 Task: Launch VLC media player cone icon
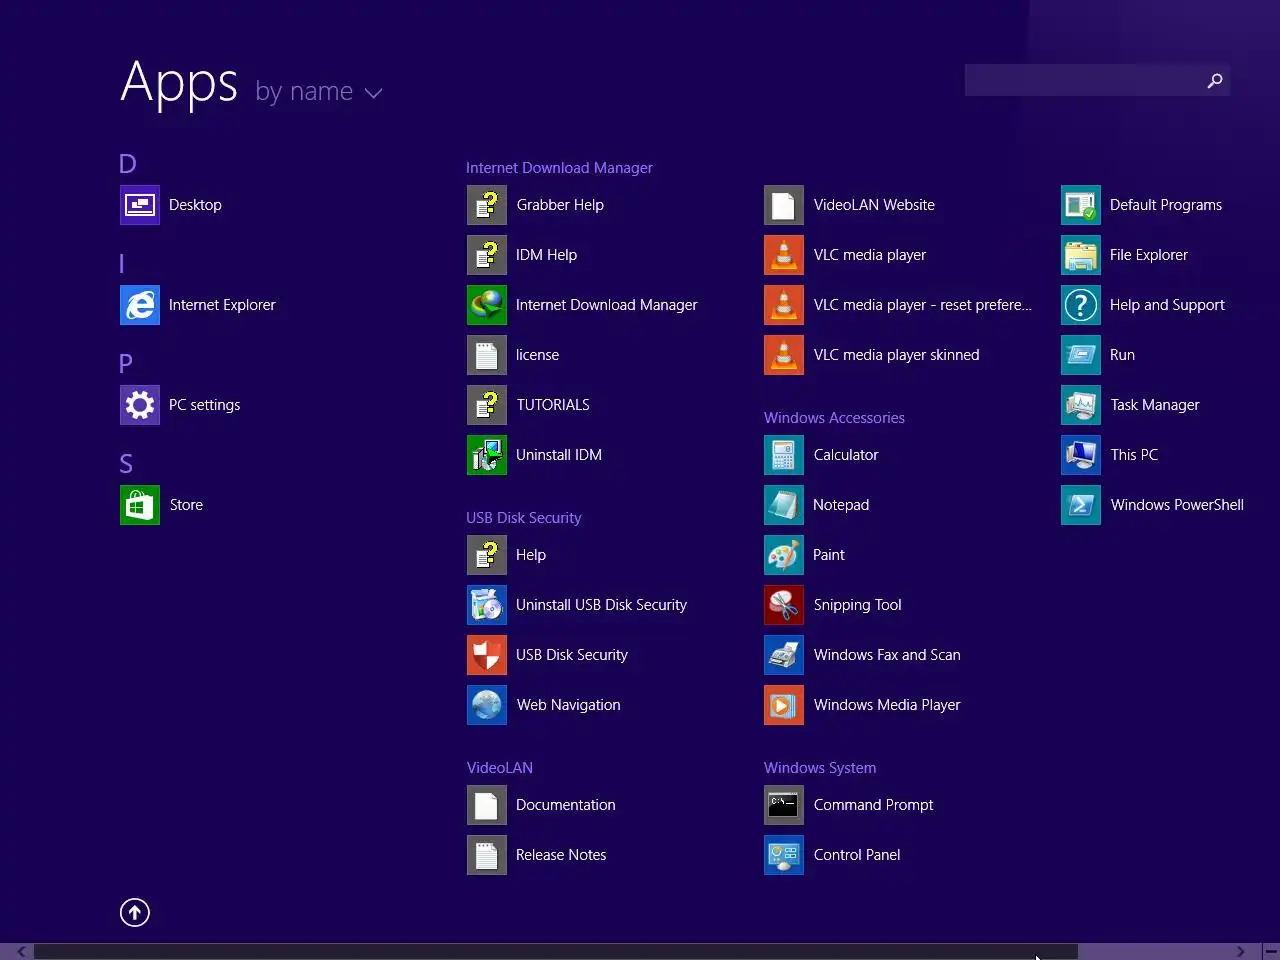[x=784, y=255]
